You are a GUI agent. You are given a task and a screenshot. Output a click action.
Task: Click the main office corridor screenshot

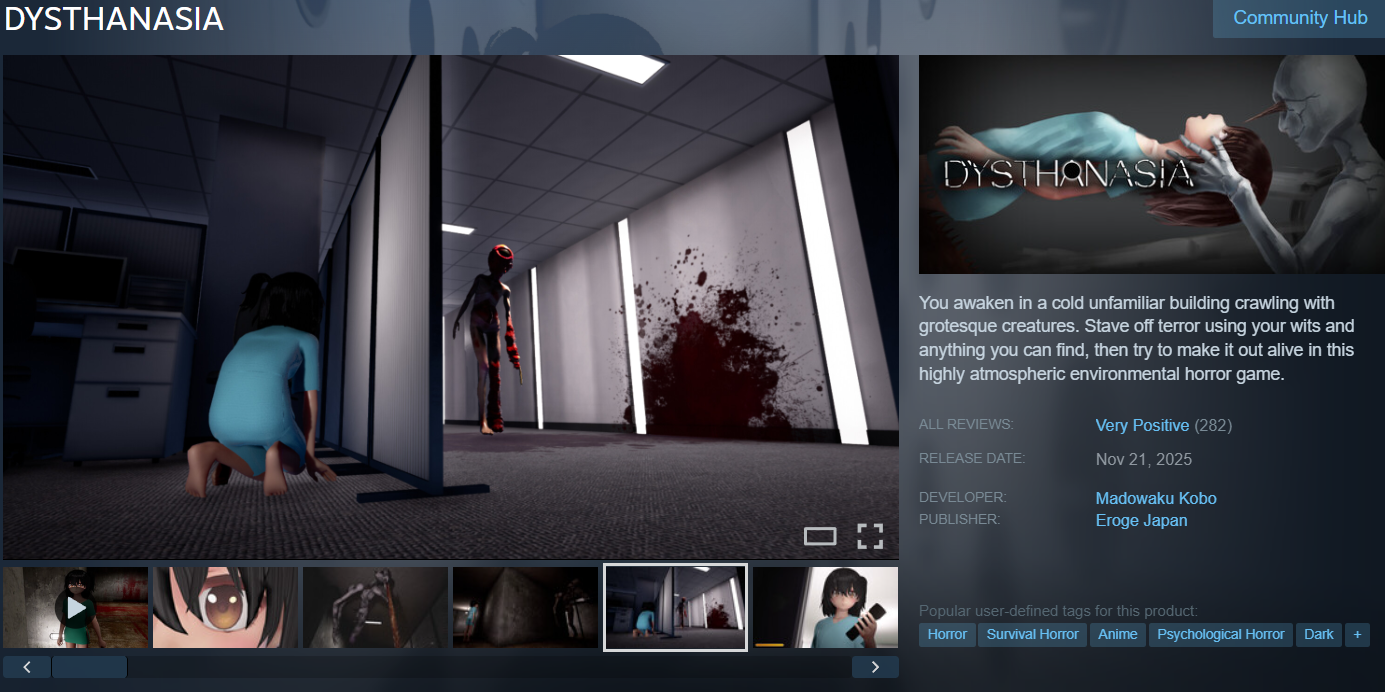tap(451, 307)
